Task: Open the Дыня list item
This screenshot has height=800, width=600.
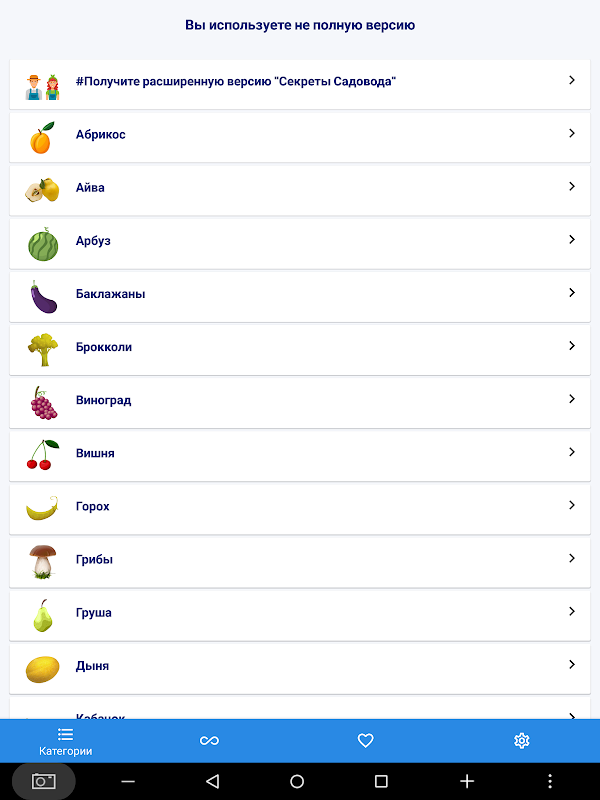Action: (x=300, y=668)
